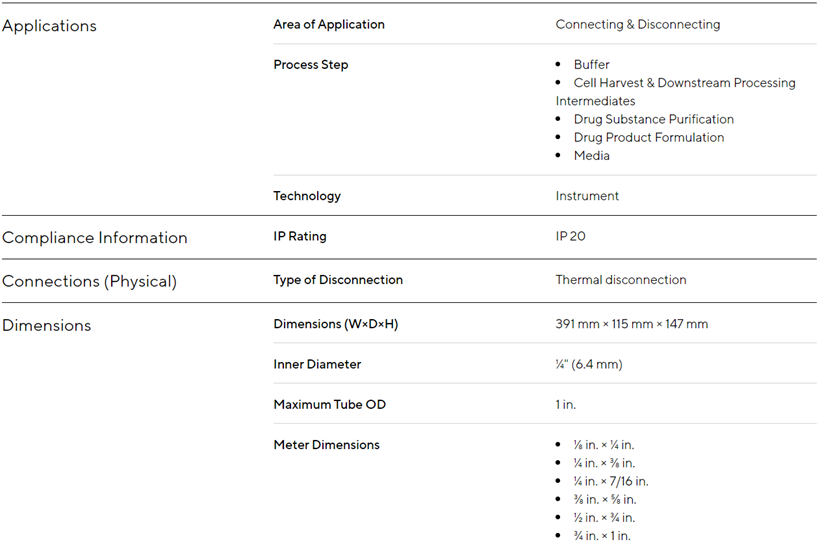
Task: Click the Technology row label
Action: pos(307,196)
